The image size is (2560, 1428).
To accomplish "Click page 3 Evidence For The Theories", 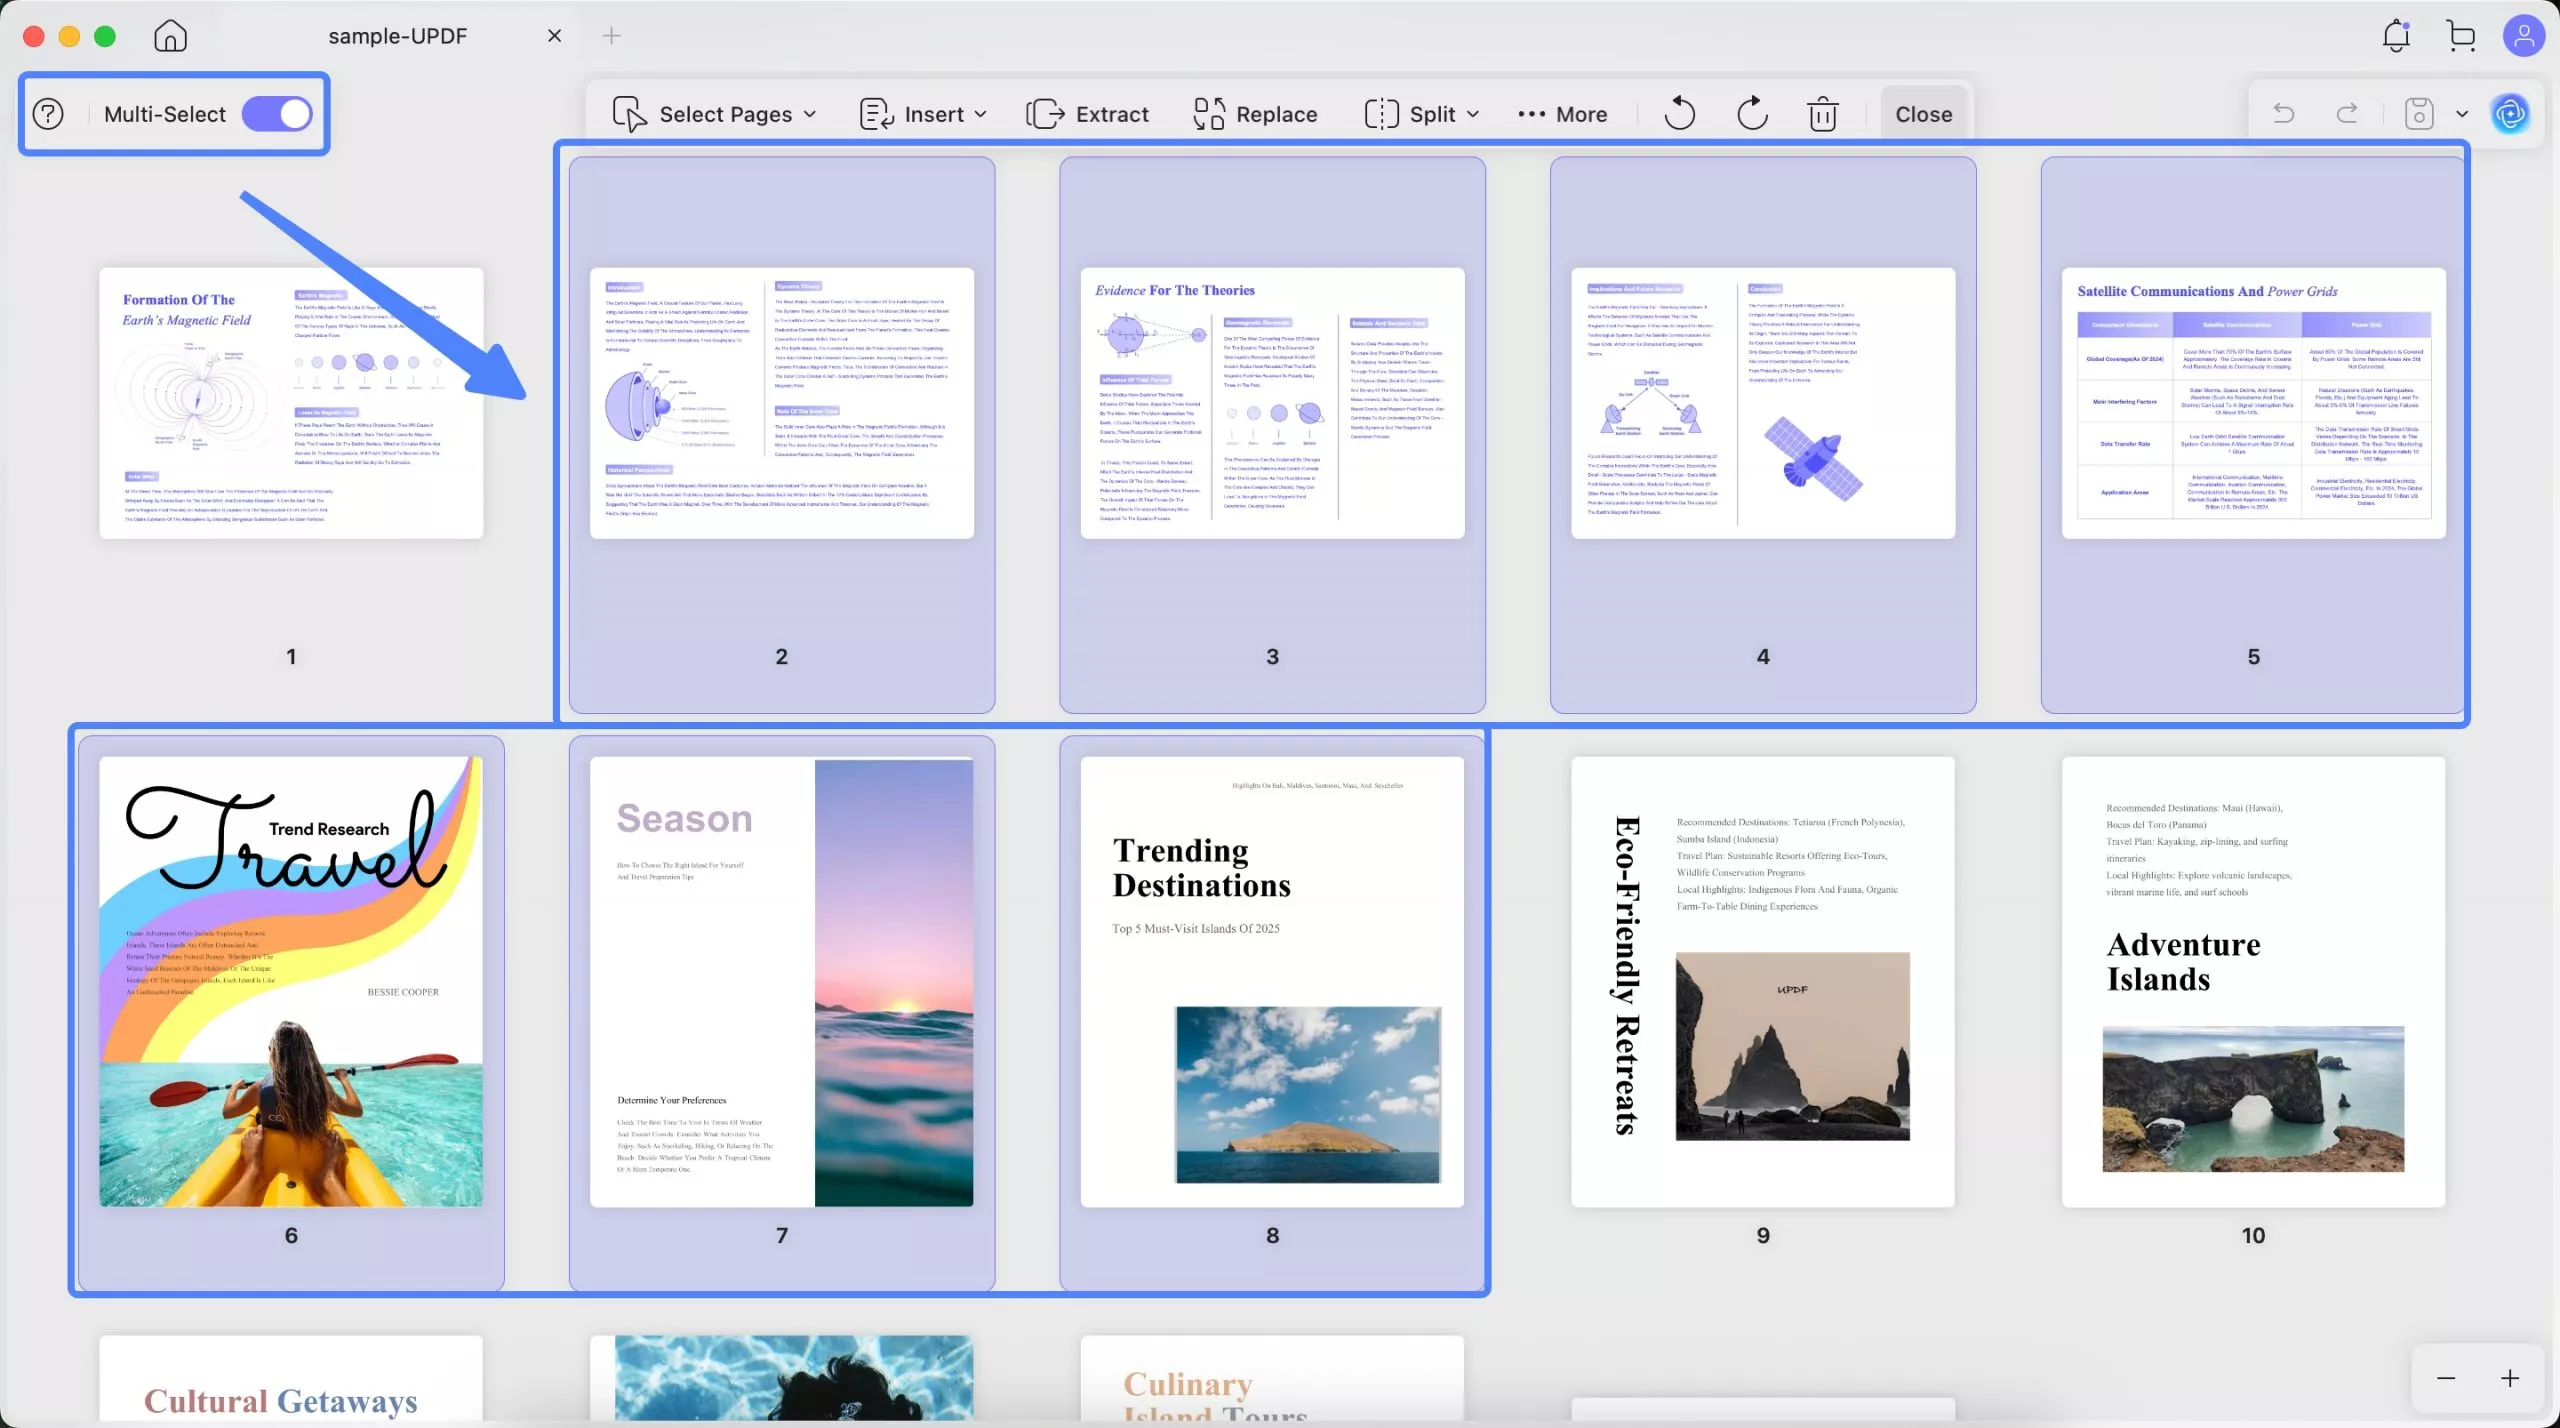I will point(1272,403).
